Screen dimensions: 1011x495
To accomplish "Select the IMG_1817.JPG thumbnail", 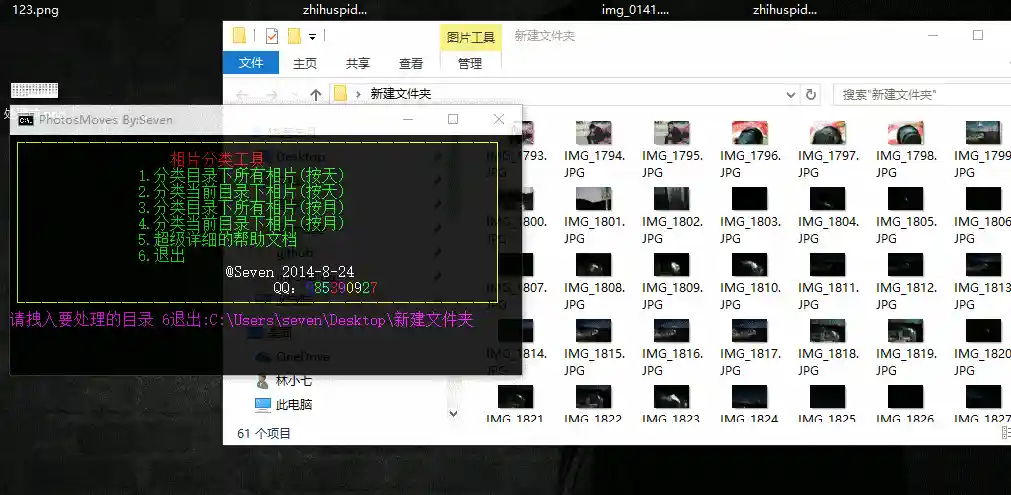I will (x=750, y=331).
